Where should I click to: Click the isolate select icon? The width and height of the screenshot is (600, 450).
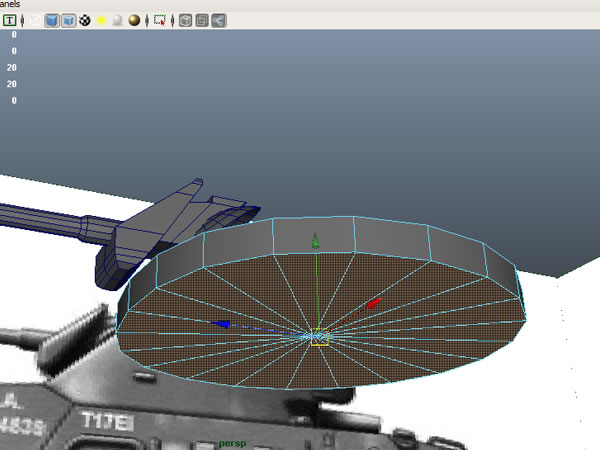pyautogui.click(x=160, y=20)
